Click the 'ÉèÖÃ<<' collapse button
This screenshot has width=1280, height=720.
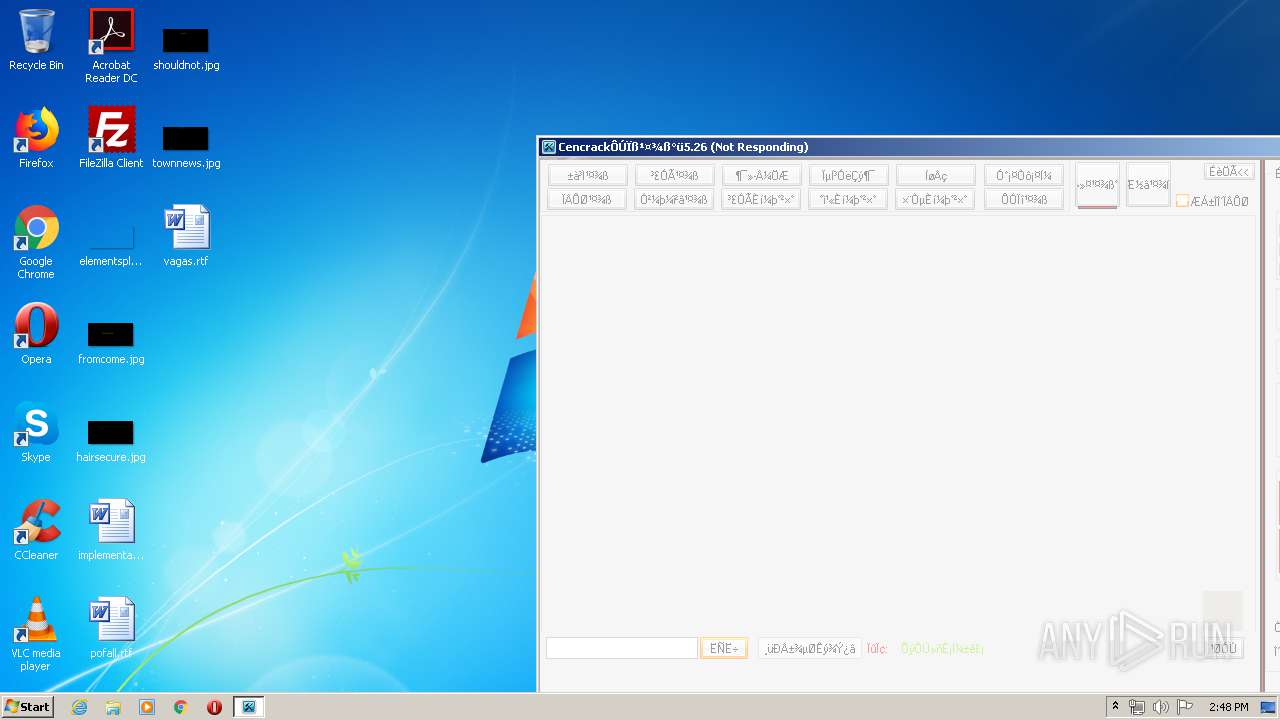1230,172
